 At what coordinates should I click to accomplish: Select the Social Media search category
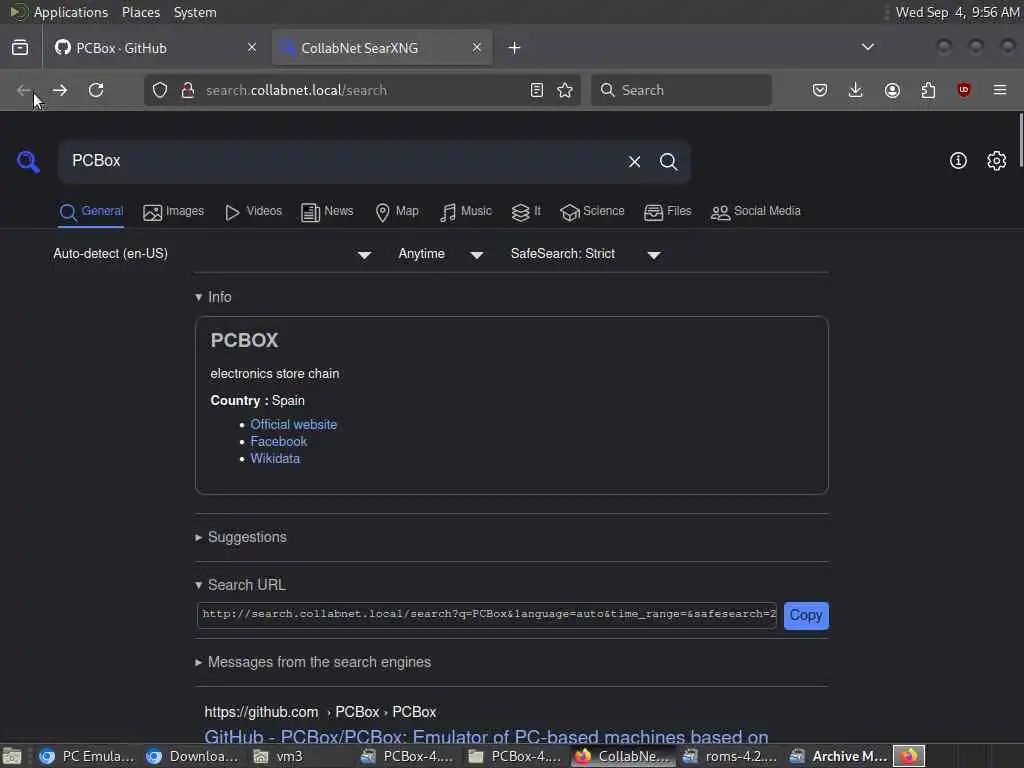tap(756, 212)
